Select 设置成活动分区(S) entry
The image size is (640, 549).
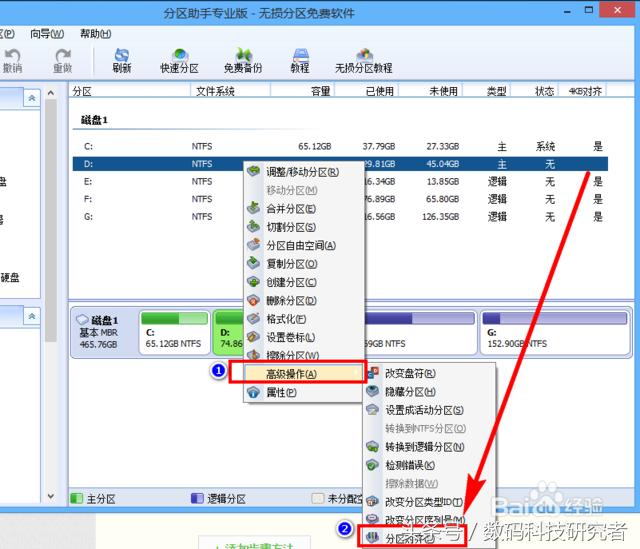point(430,410)
